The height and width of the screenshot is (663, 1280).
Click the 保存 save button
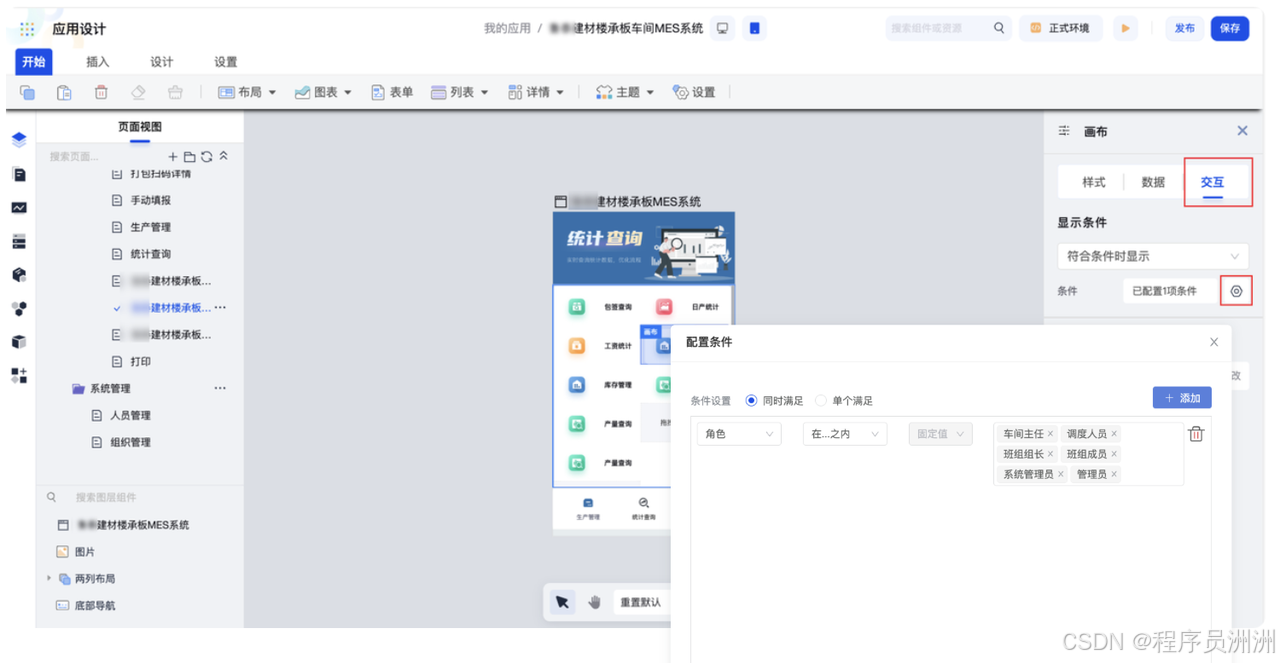tap(1231, 29)
